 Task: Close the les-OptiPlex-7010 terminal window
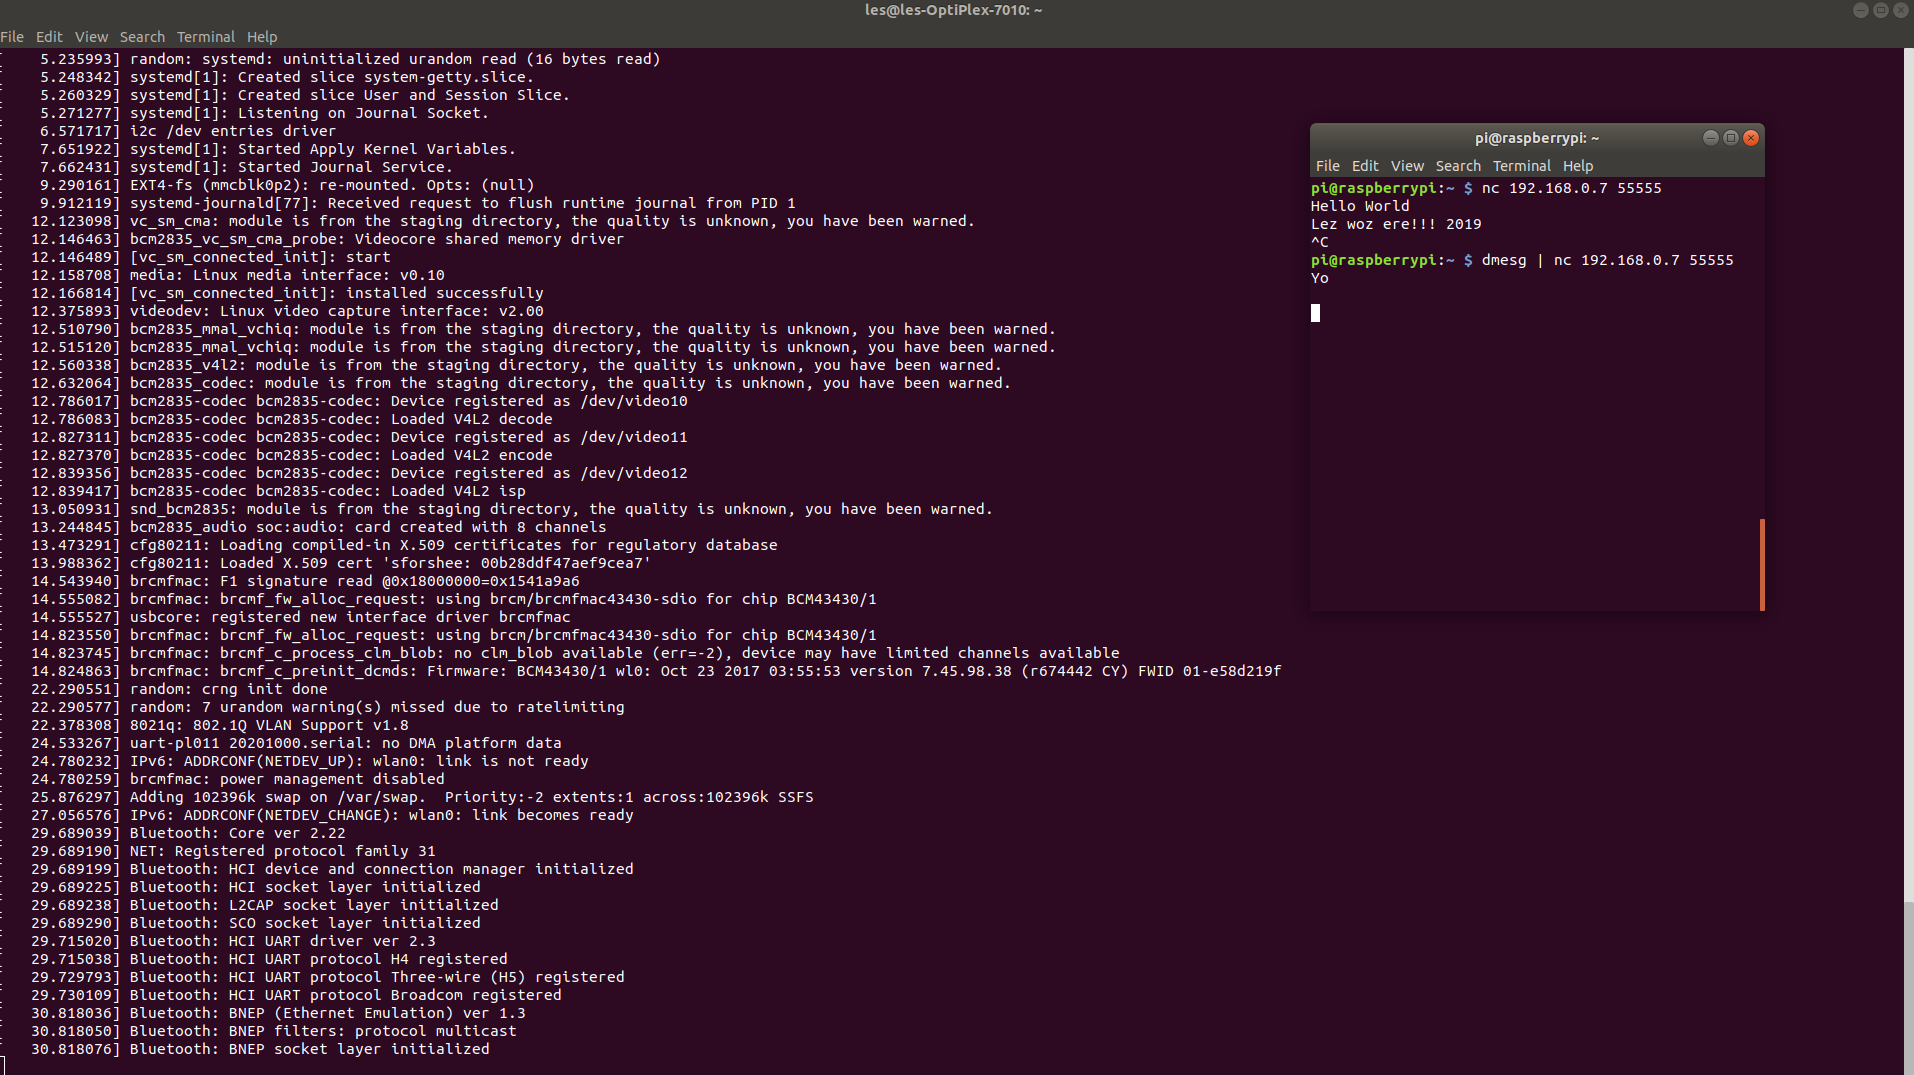1901,10
